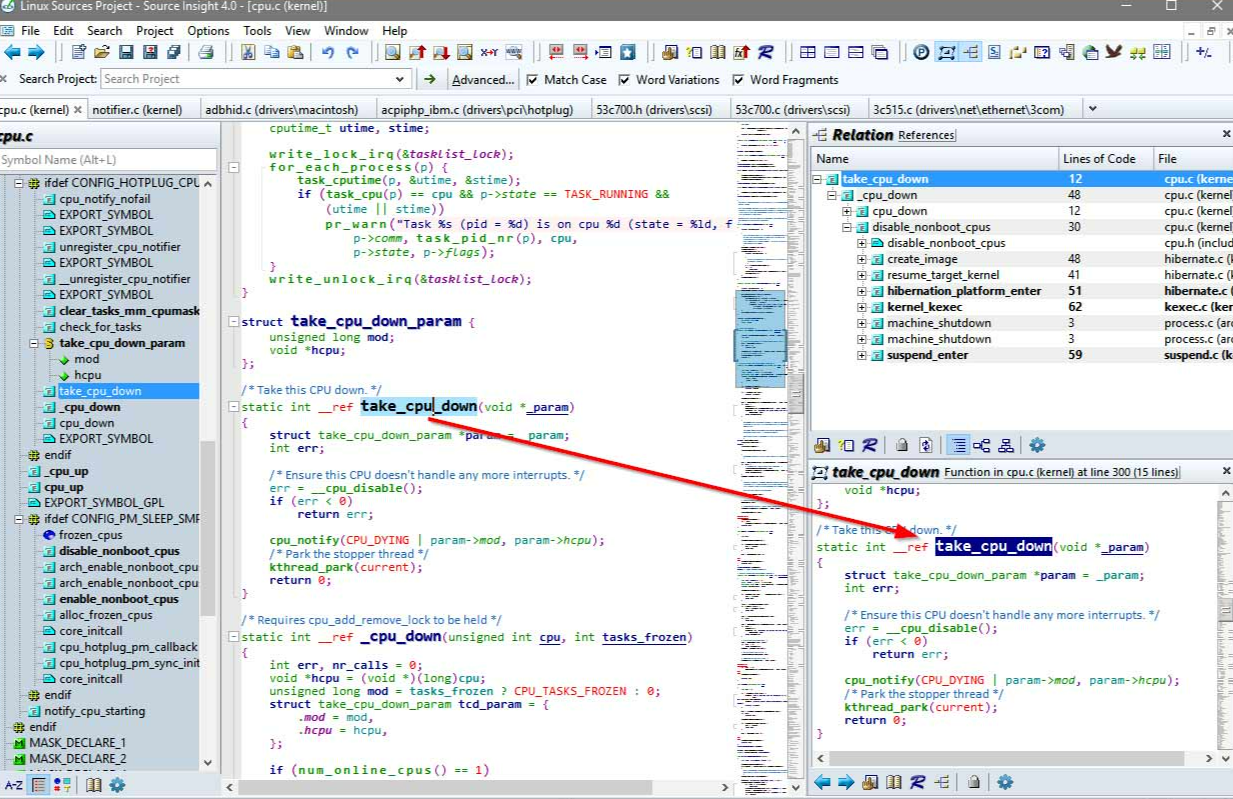
Task: Open the Project menu
Action: [x=154, y=31]
